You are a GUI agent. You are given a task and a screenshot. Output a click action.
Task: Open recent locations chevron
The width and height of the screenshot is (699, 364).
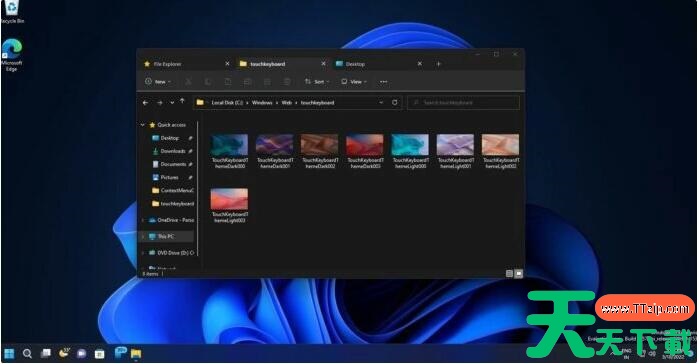(x=172, y=103)
